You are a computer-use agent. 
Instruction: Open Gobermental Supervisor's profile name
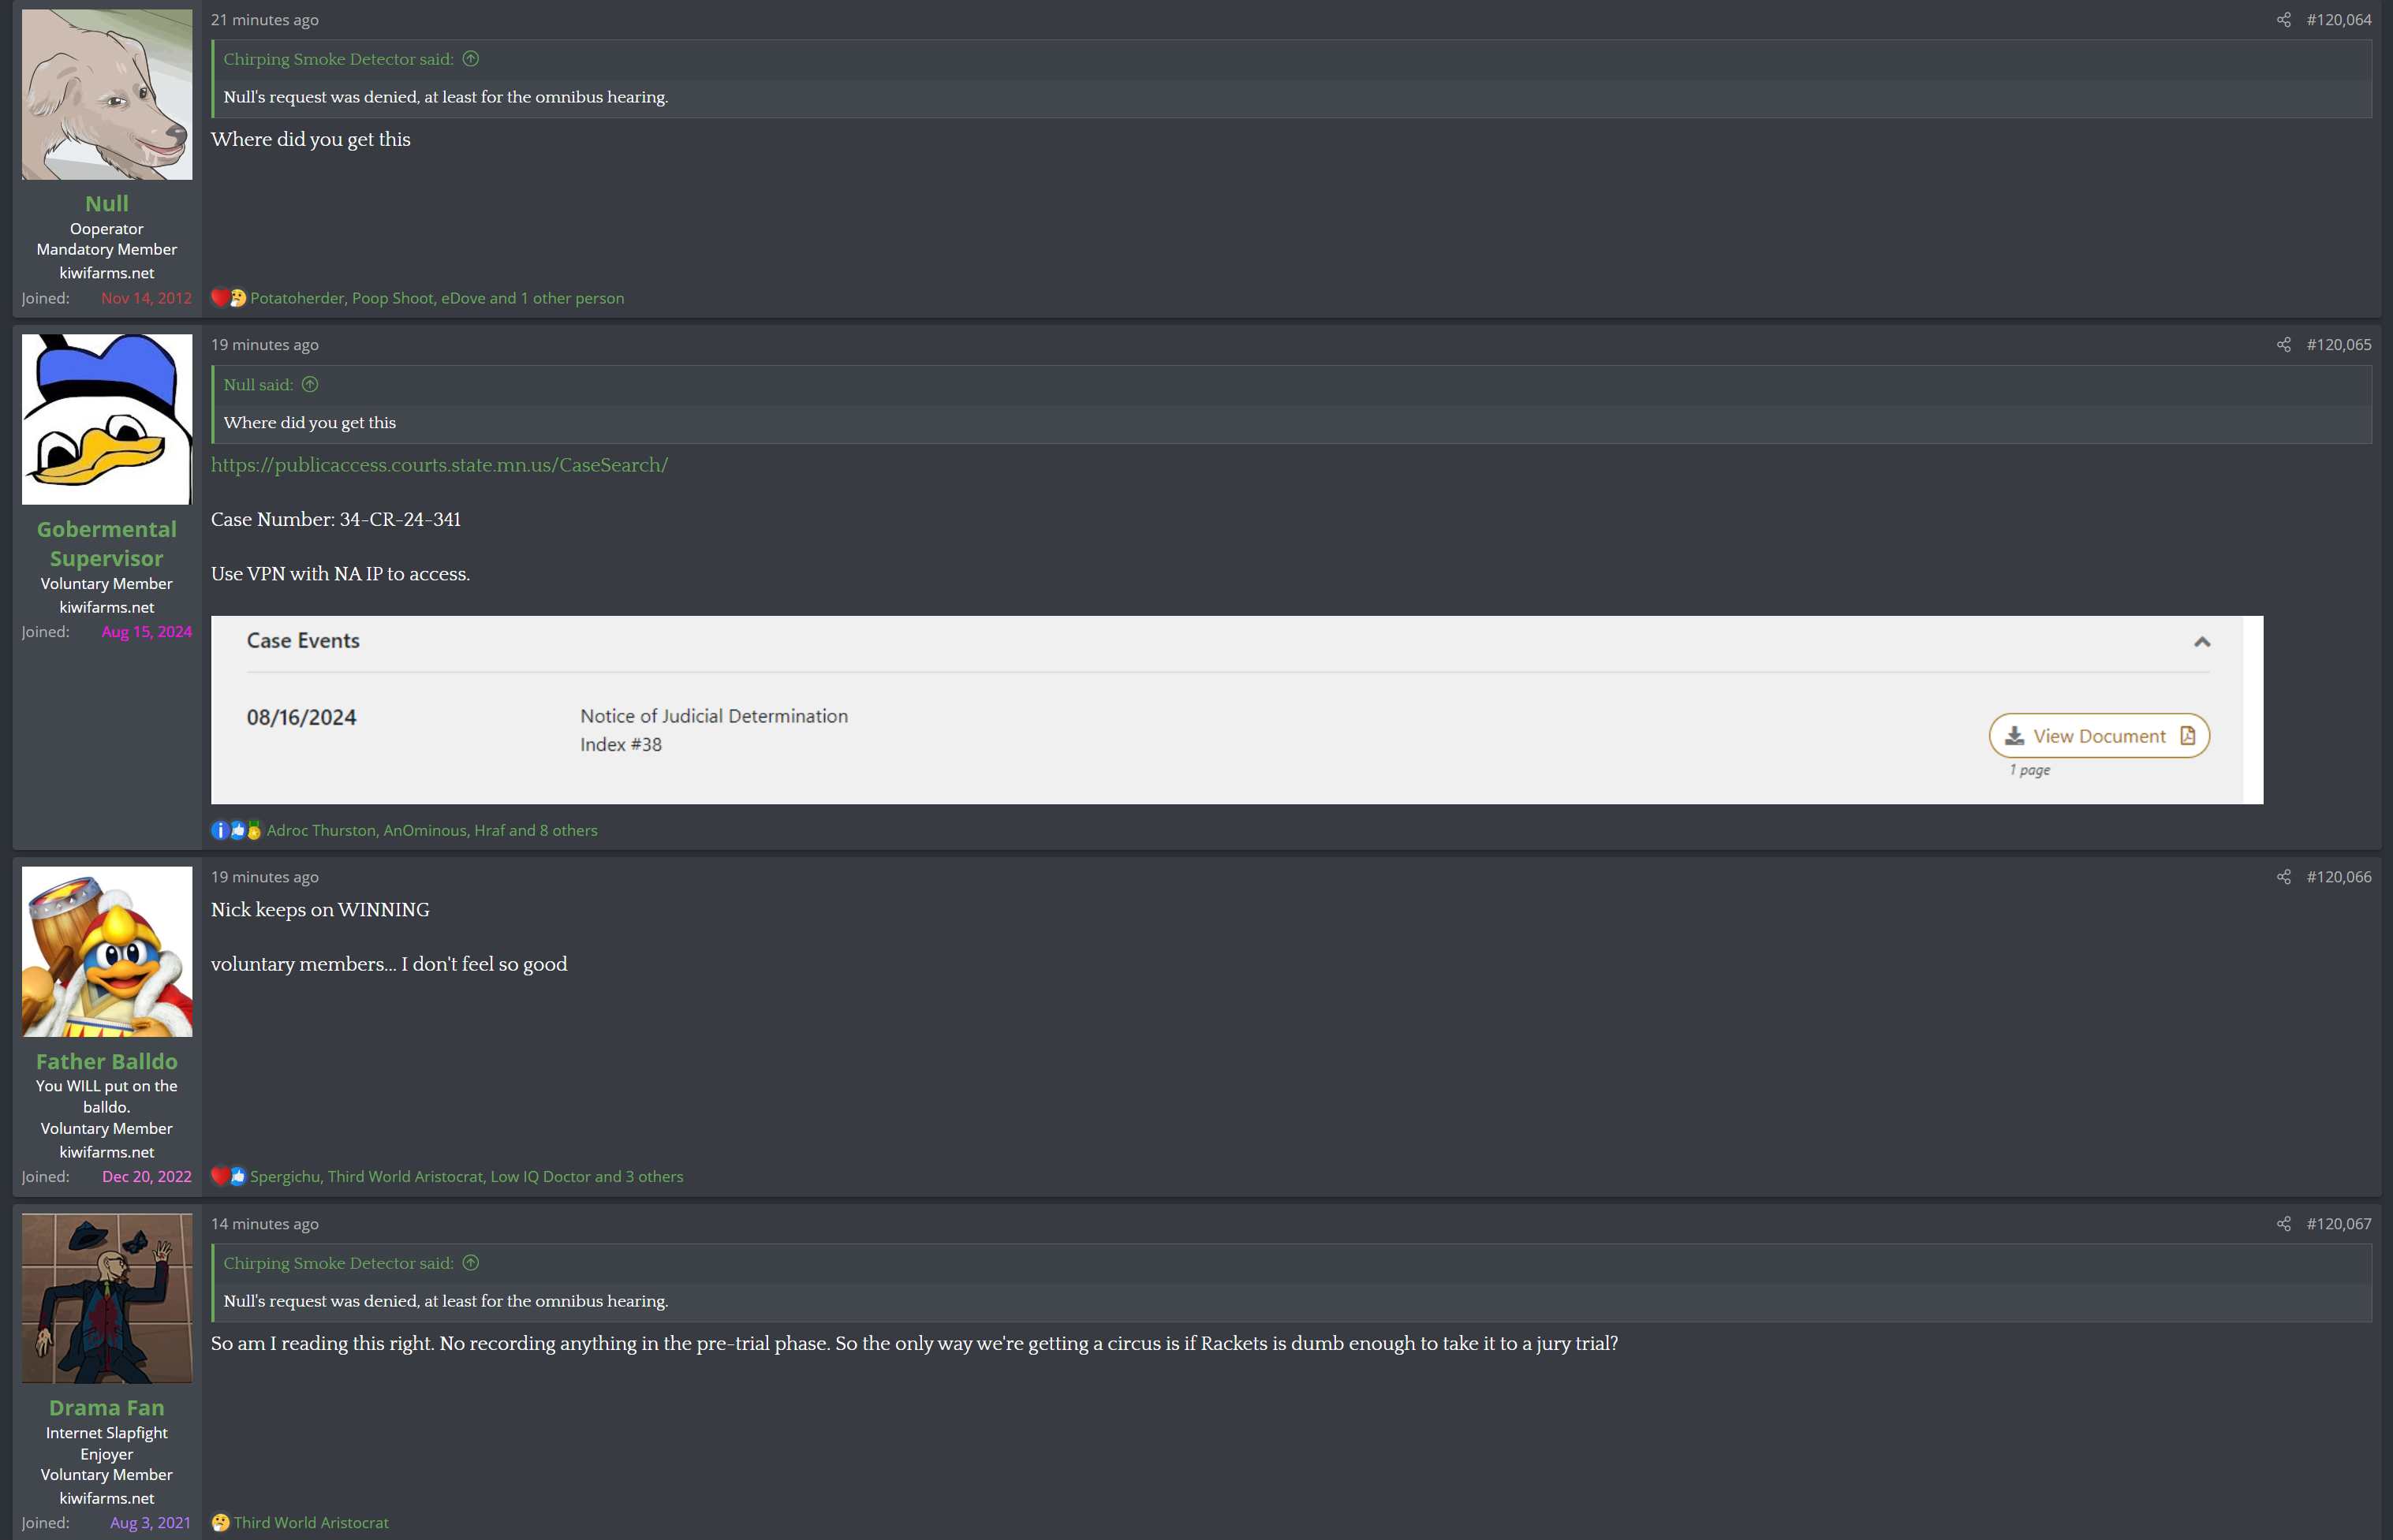[x=107, y=544]
